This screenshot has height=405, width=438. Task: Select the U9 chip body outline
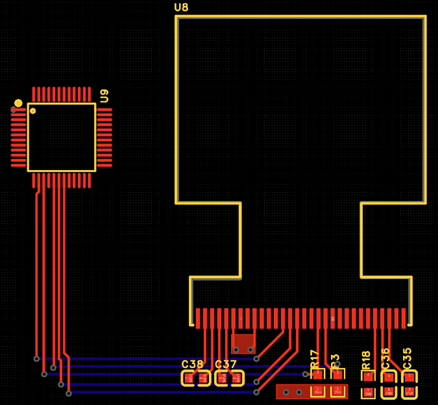tap(62, 137)
